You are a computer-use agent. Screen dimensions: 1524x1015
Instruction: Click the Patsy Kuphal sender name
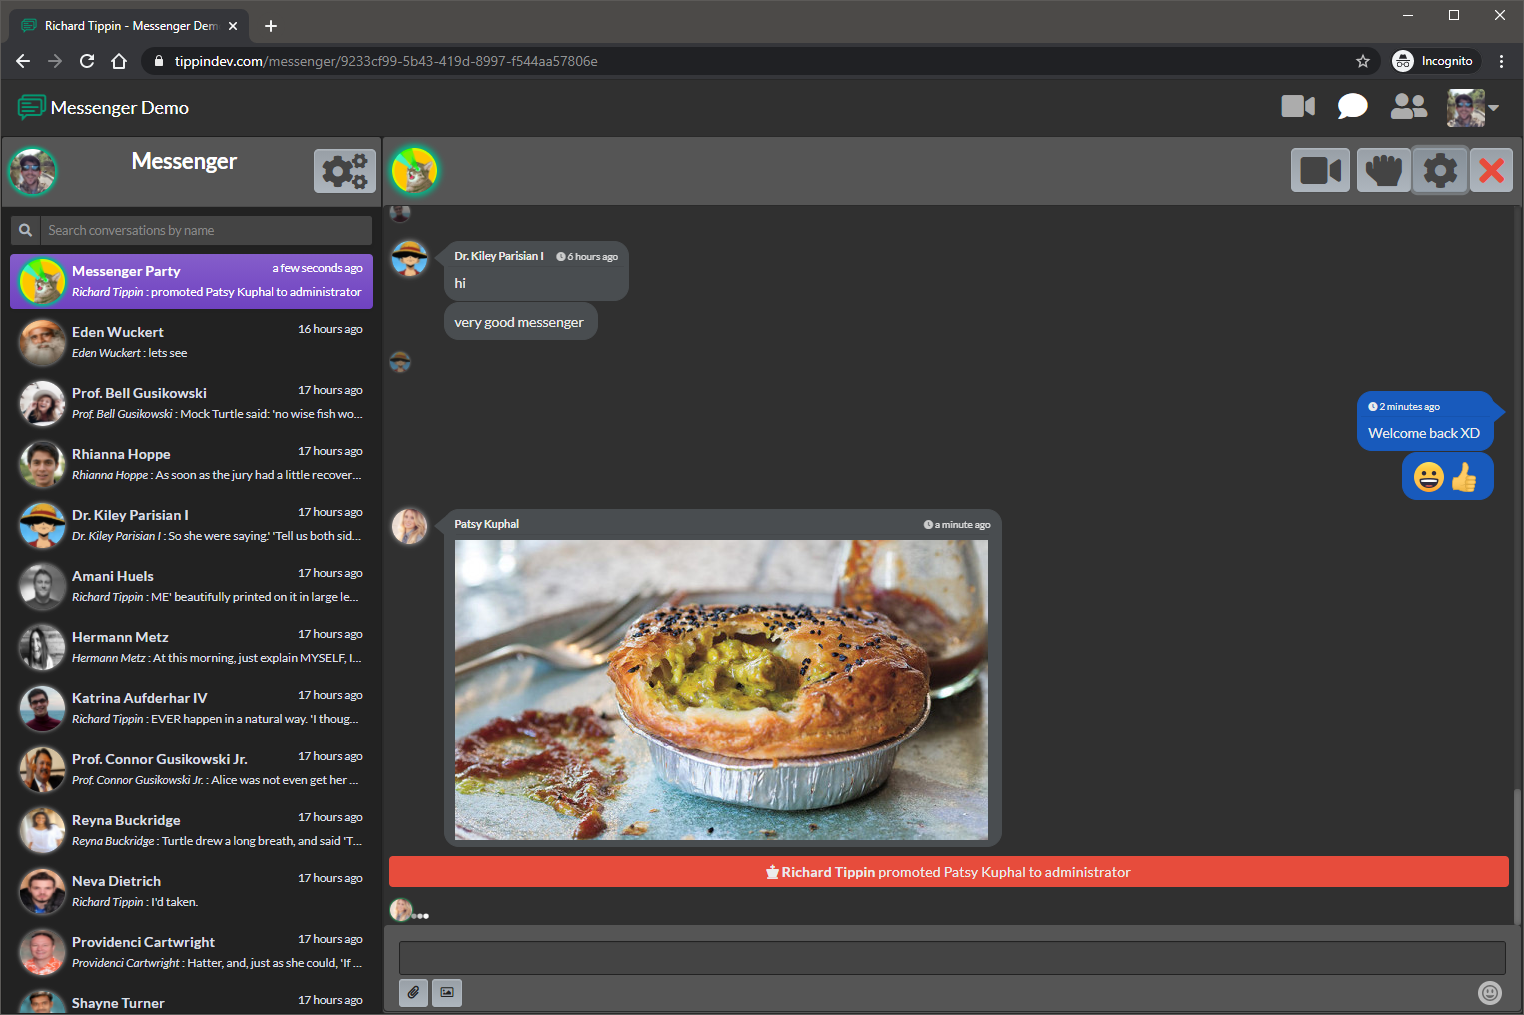tap(487, 524)
